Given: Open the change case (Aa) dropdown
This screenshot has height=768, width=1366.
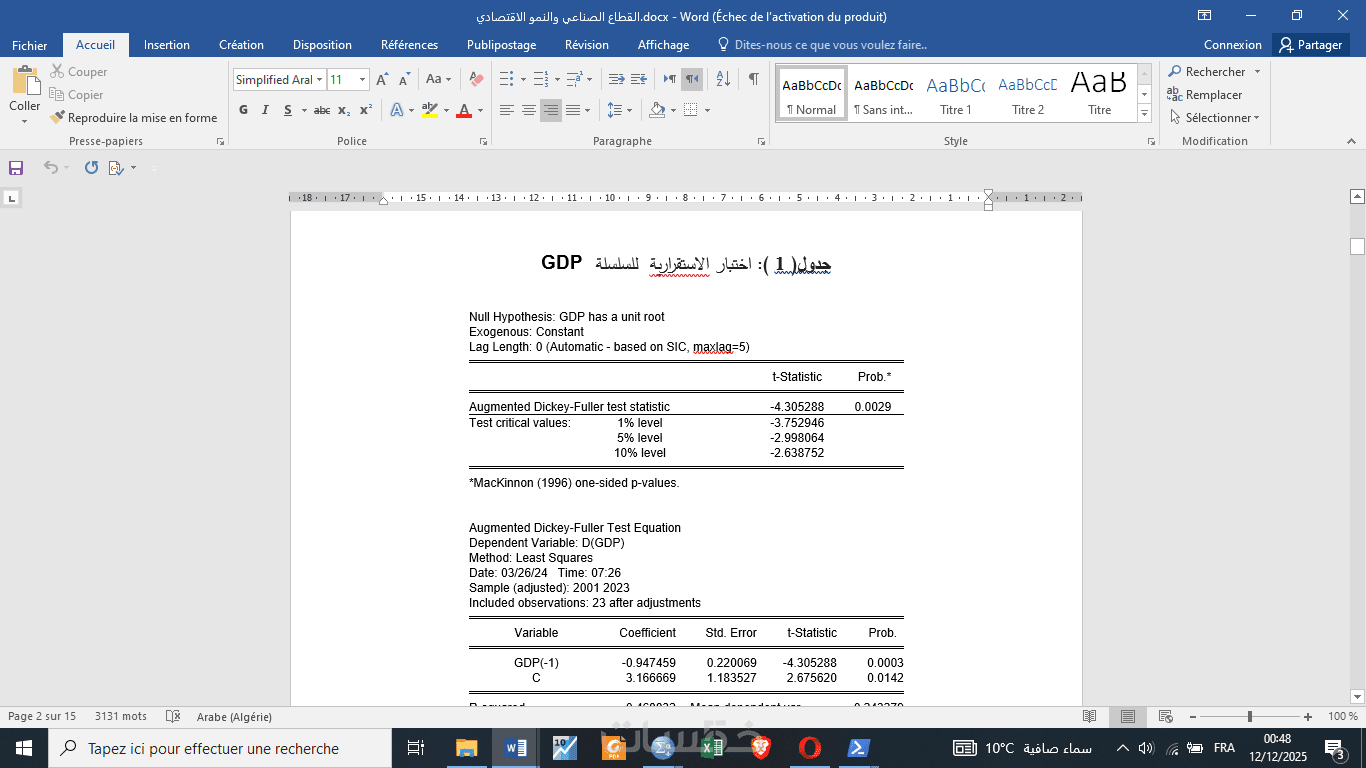Looking at the screenshot, I should click(438, 80).
